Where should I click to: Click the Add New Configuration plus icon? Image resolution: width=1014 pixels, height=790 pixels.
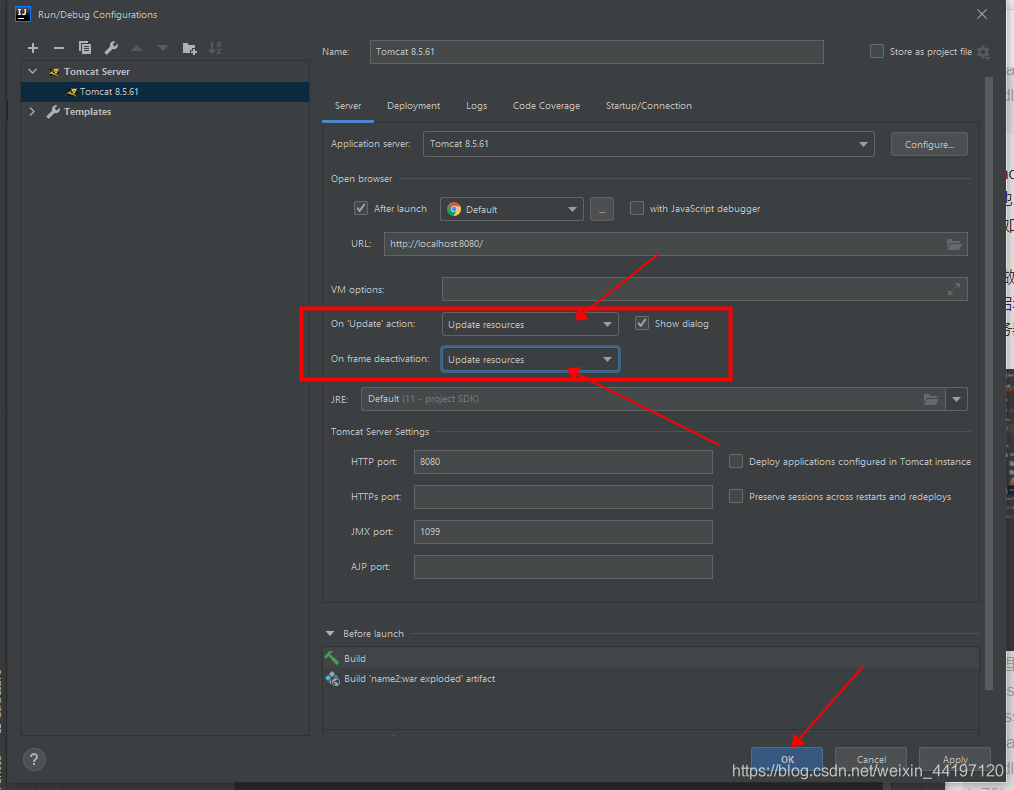(33, 48)
